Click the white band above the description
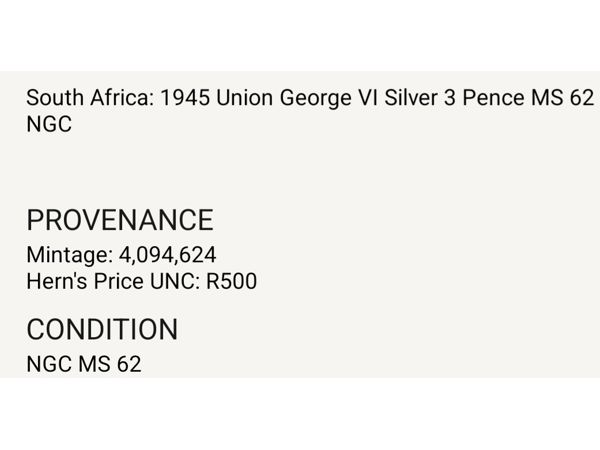This screenshot has height=450, width=600. point(300,35)
